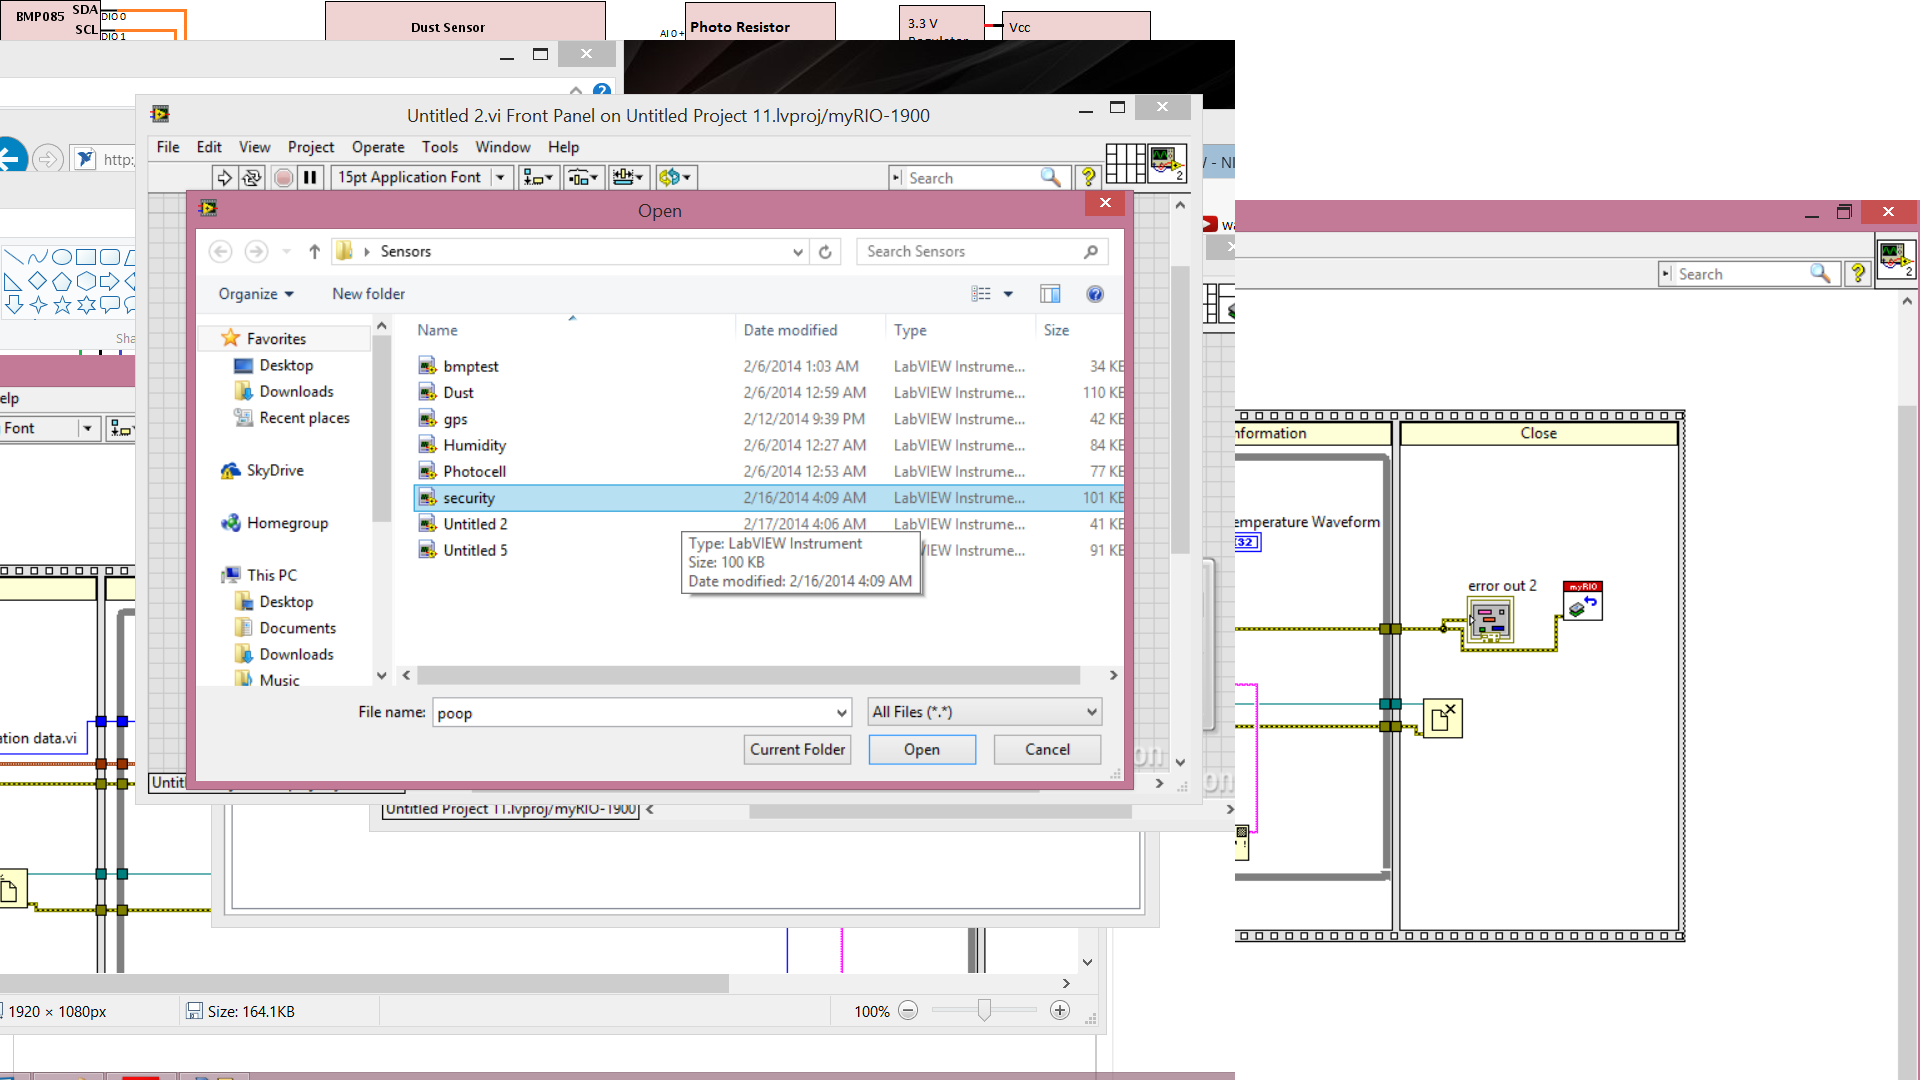Open the dialog Help icon
This screenshot has width=1920, height=1080.
pyautogui.click(x=1095, y=294)
